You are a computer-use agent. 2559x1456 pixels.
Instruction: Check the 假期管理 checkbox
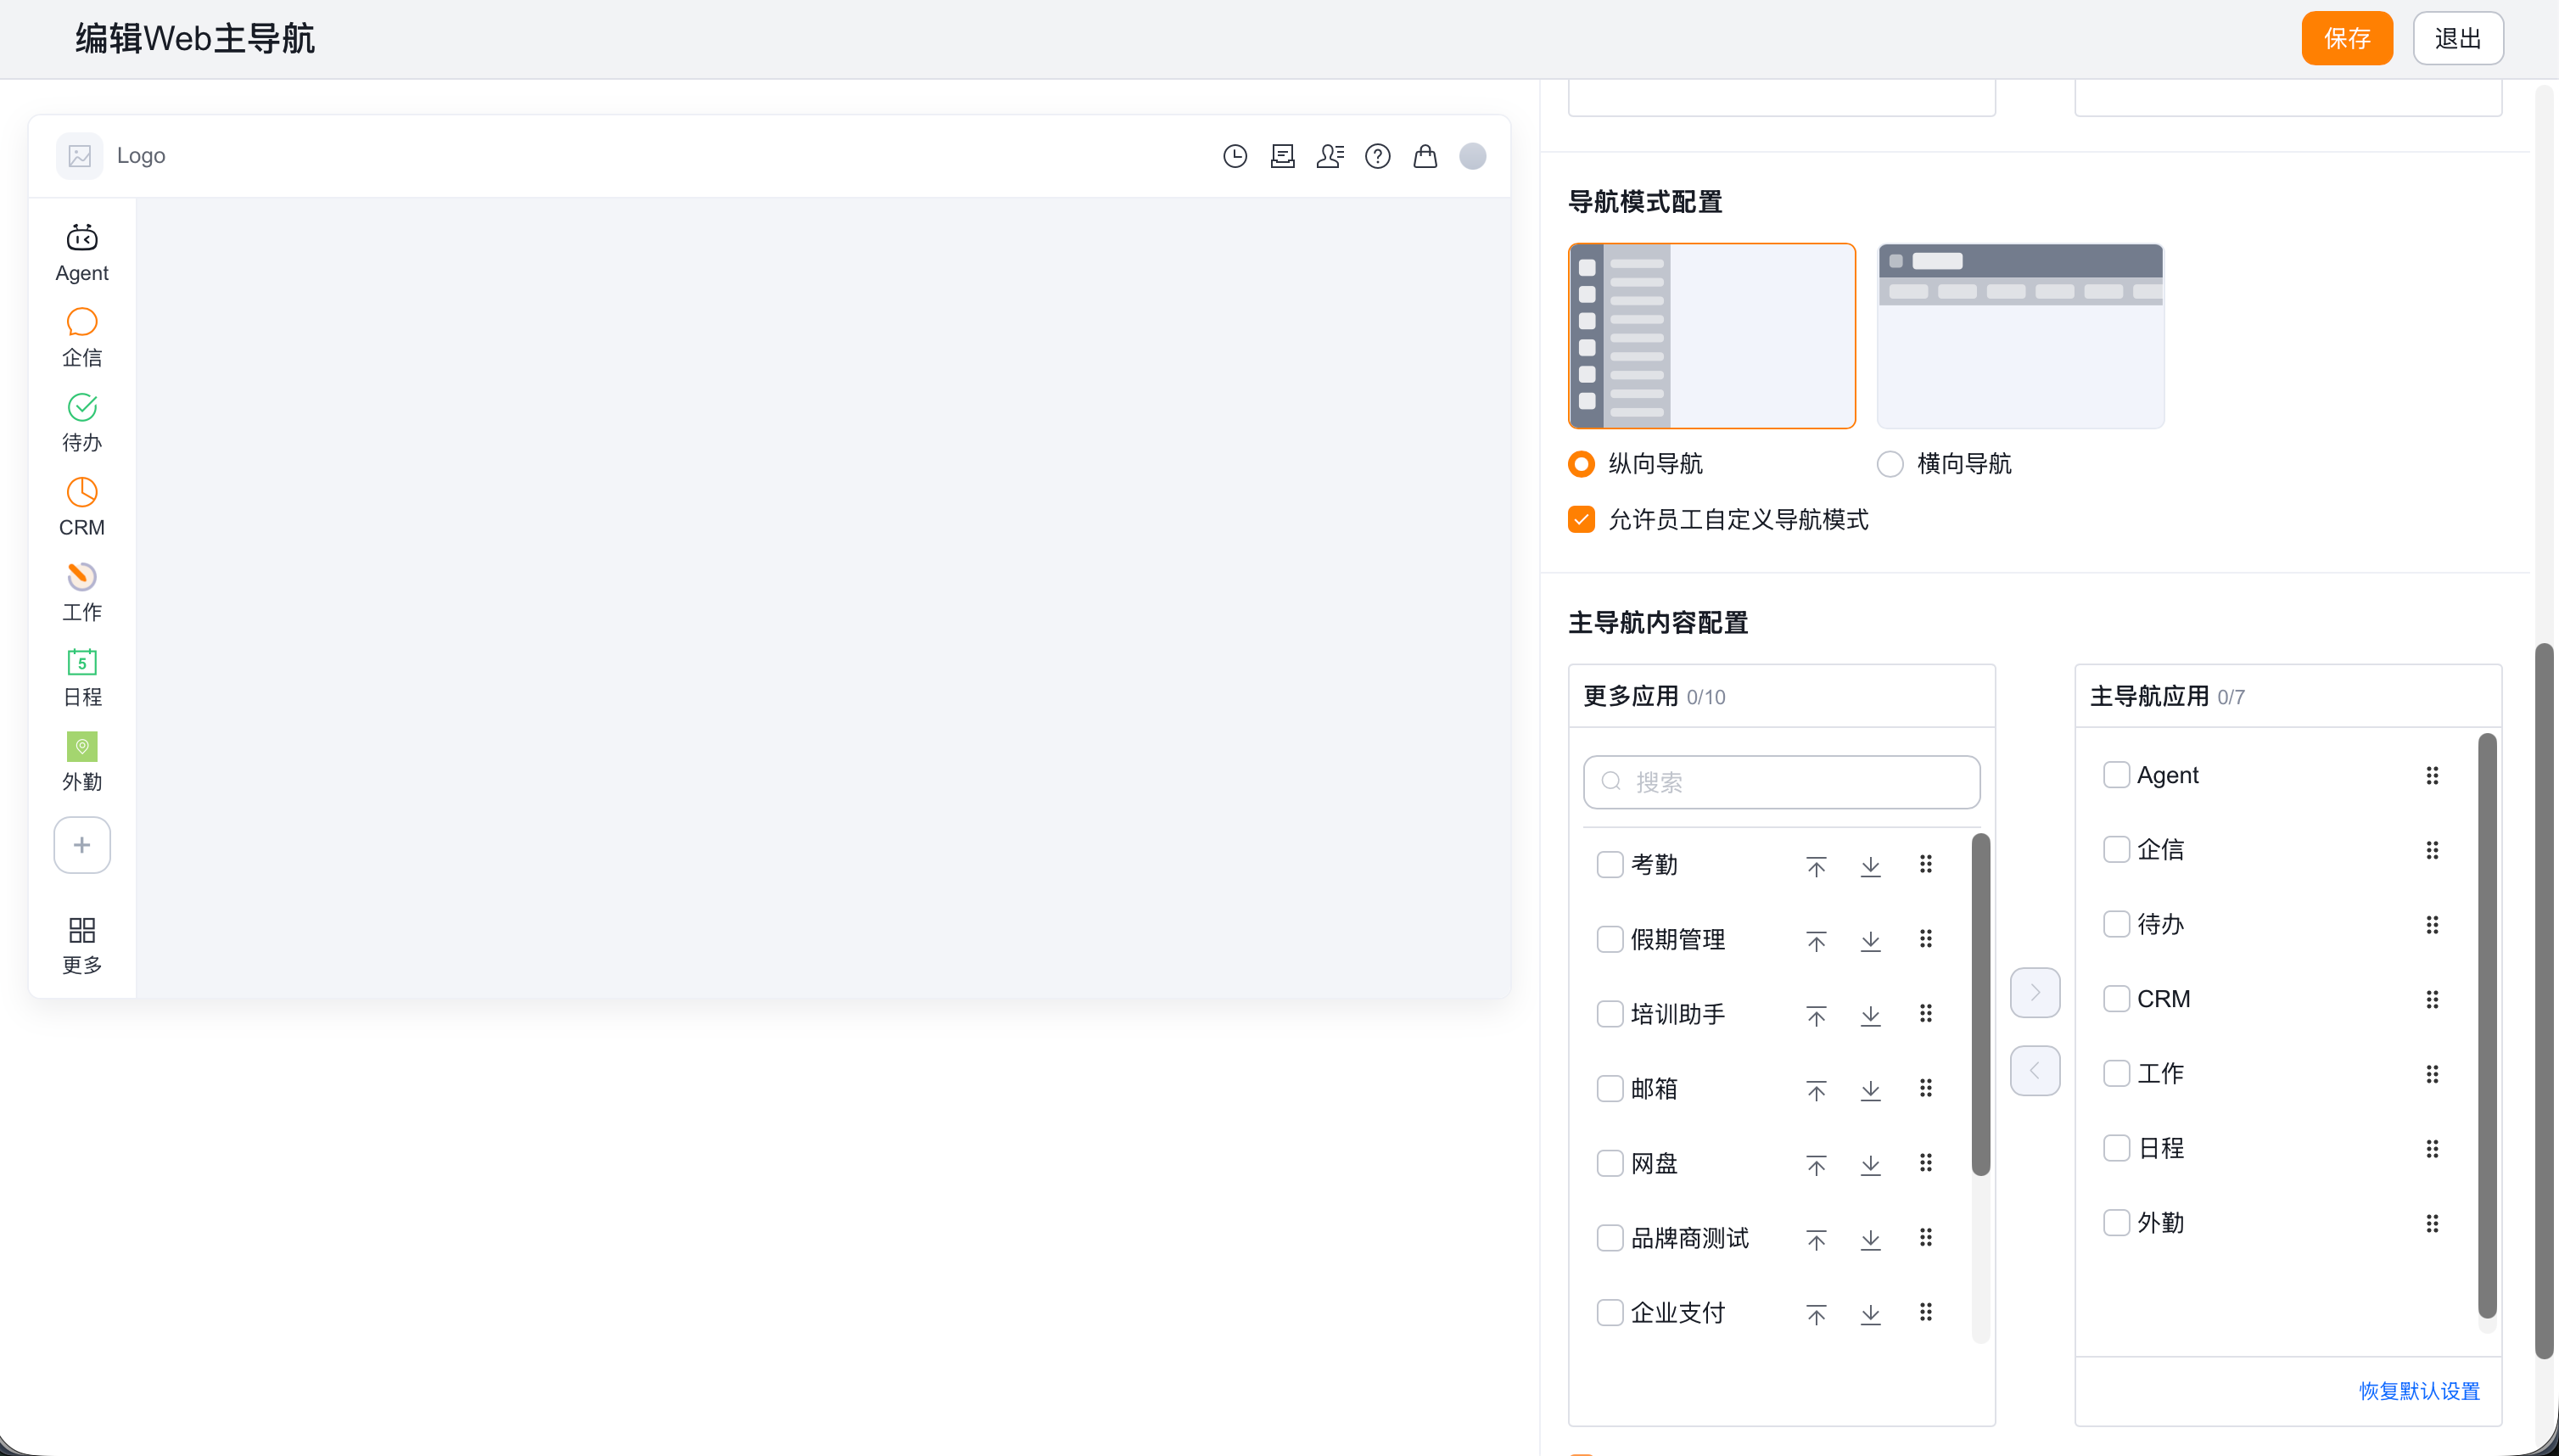[x=1609, y=939]
